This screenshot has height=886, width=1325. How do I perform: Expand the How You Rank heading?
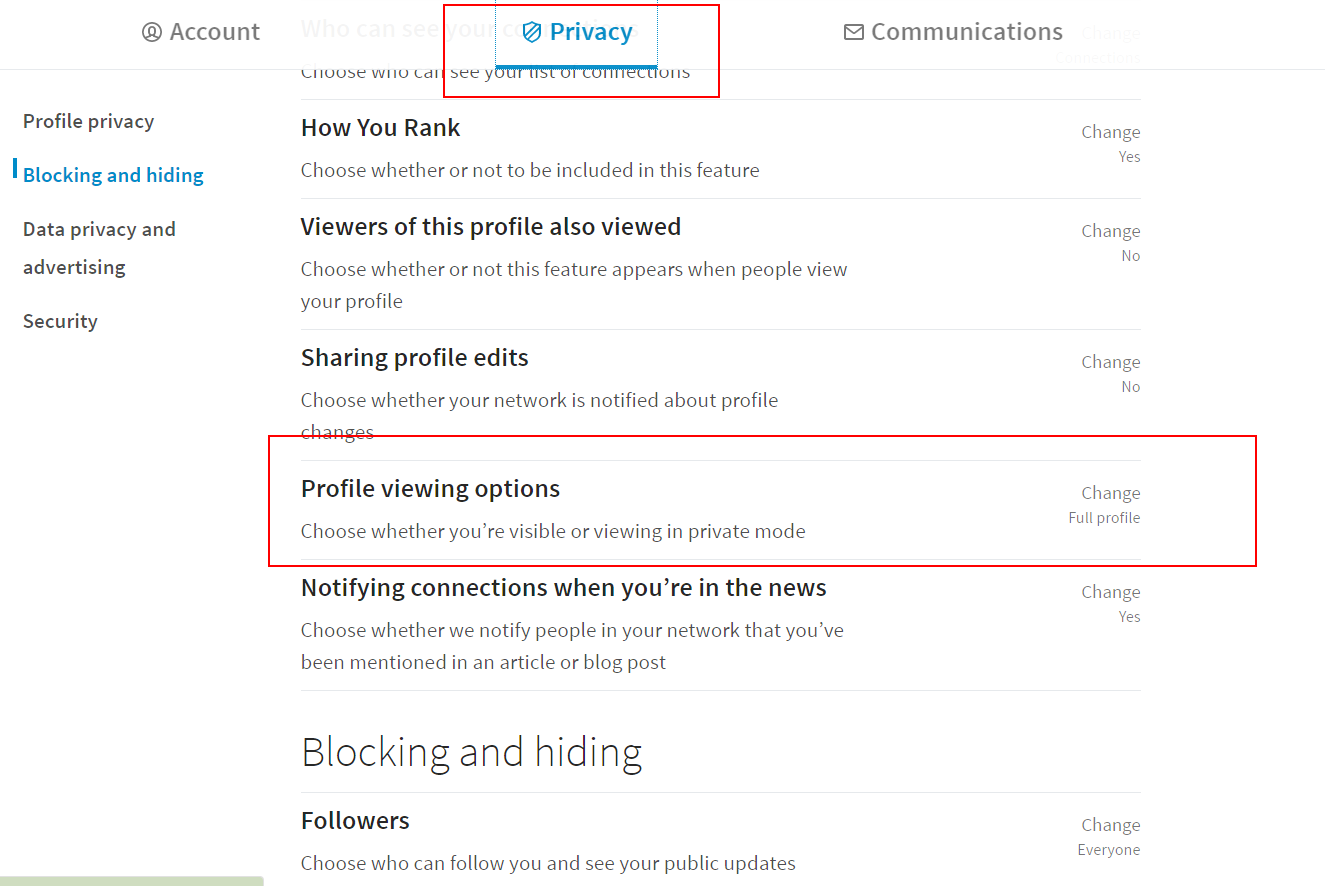click(380, 128)
